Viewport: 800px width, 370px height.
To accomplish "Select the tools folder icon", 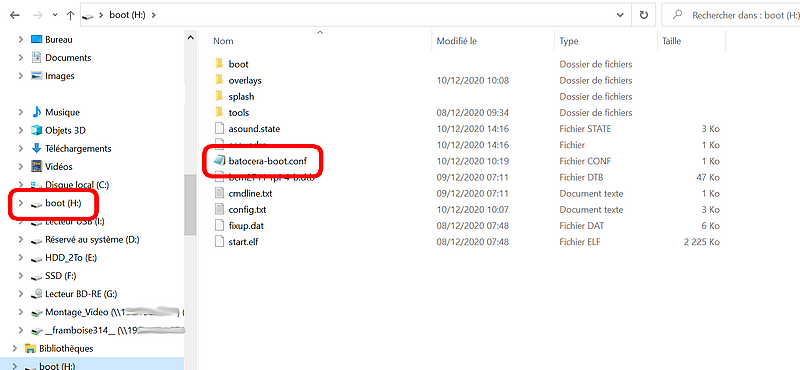I will (x=219, y=112).
